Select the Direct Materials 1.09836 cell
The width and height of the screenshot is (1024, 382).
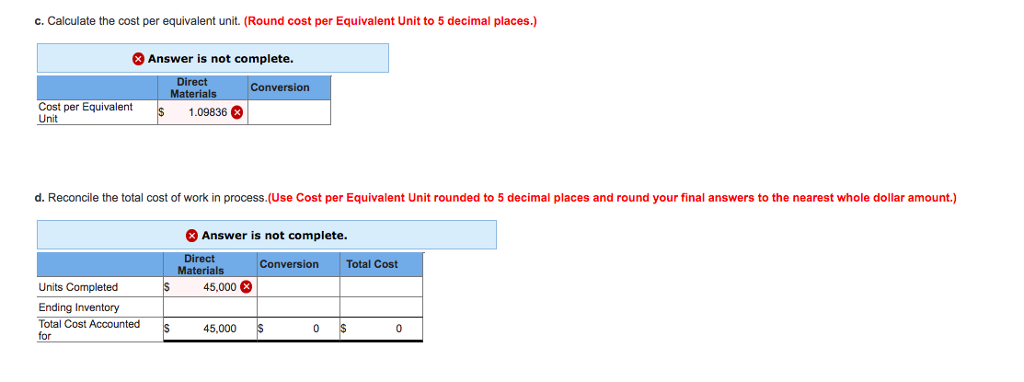pyautogui.click(x=202, y=112)
